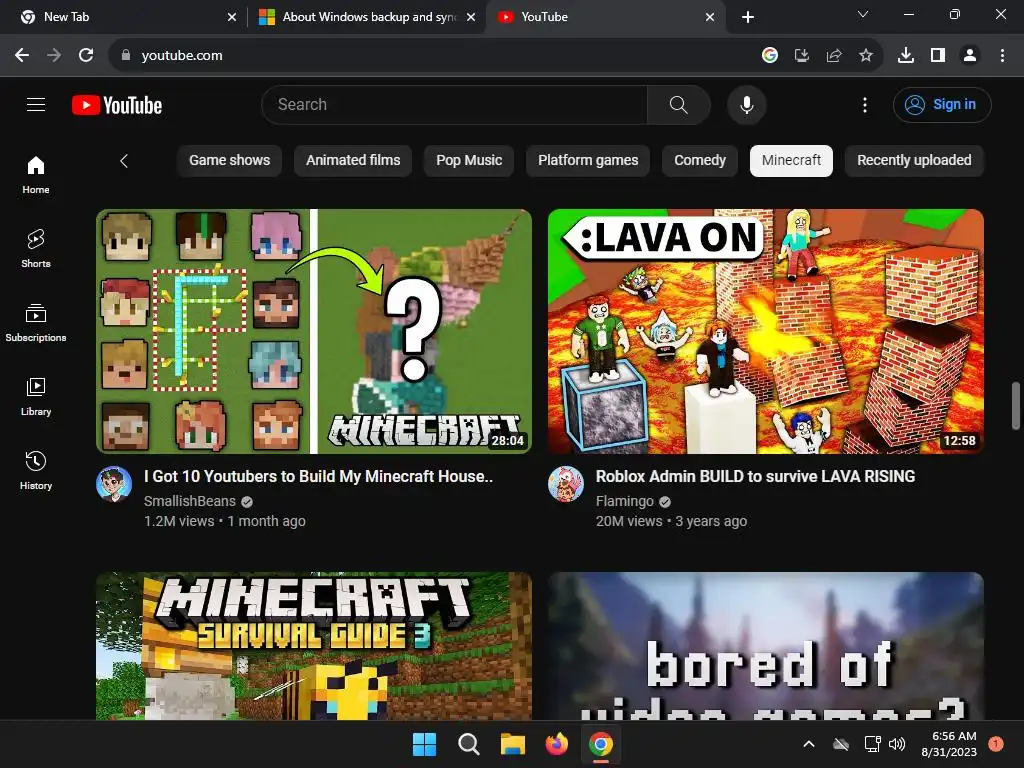The image size is (1024, 768).
Task: Open the network display icon in system tray
Action: (x=872, y=744)
